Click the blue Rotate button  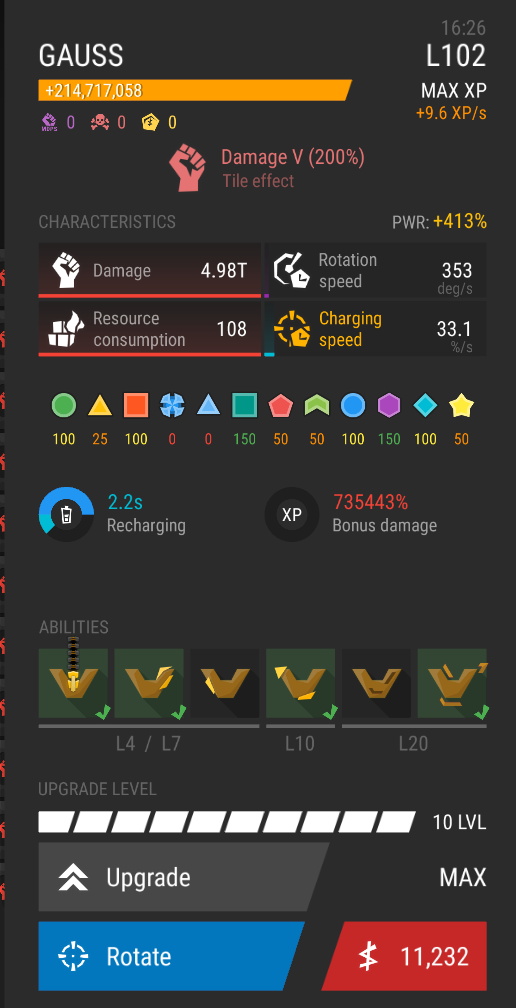coord(171,956)
